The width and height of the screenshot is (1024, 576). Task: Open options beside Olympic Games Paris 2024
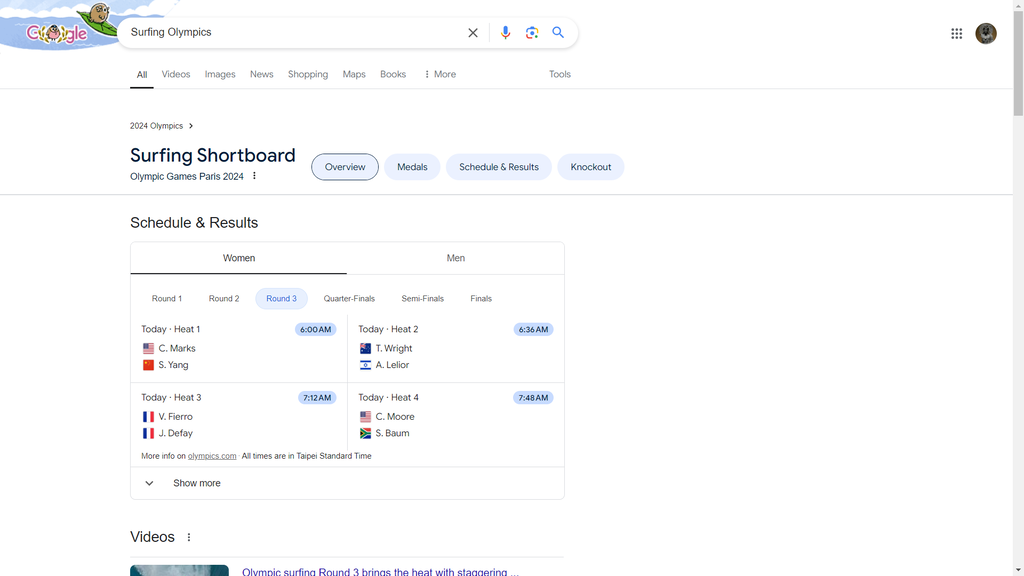pos(254,176)
